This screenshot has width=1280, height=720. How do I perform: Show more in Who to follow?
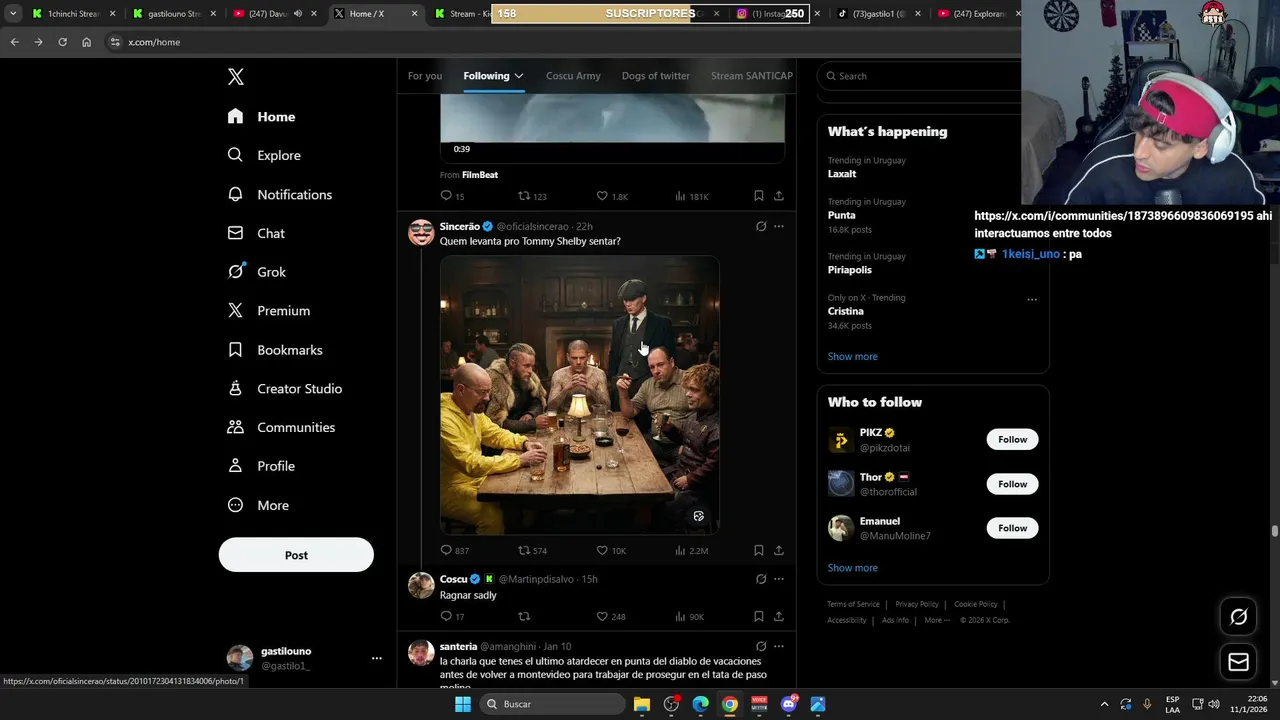pyautogui.click(x=853, y=568)
